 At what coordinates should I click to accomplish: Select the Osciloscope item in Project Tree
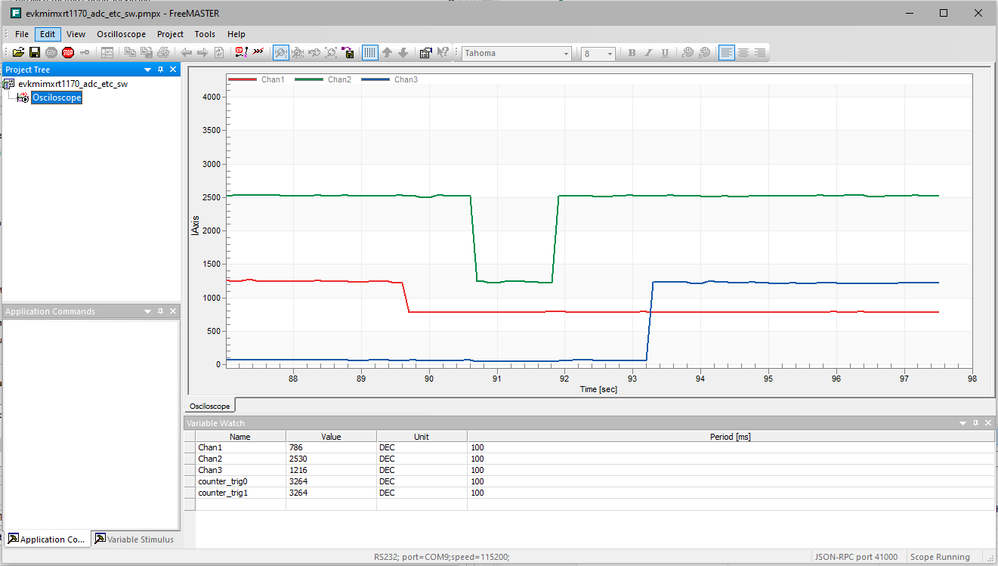point(57,97)
